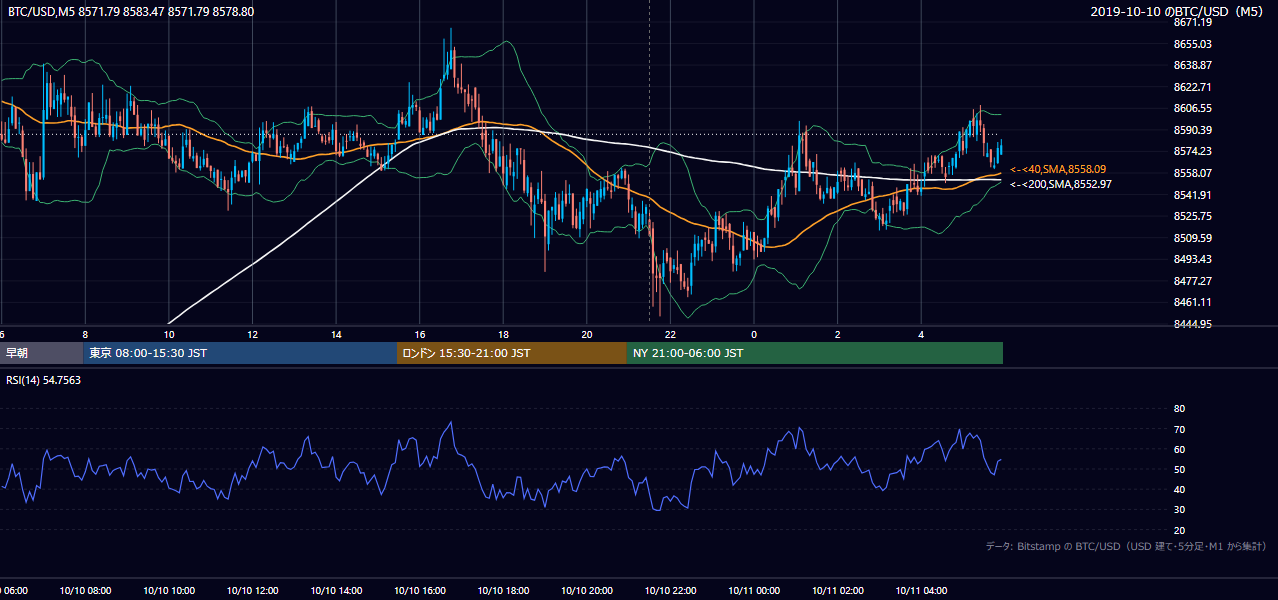Click the 10/11 00:00 time axis label

[753, 591]
